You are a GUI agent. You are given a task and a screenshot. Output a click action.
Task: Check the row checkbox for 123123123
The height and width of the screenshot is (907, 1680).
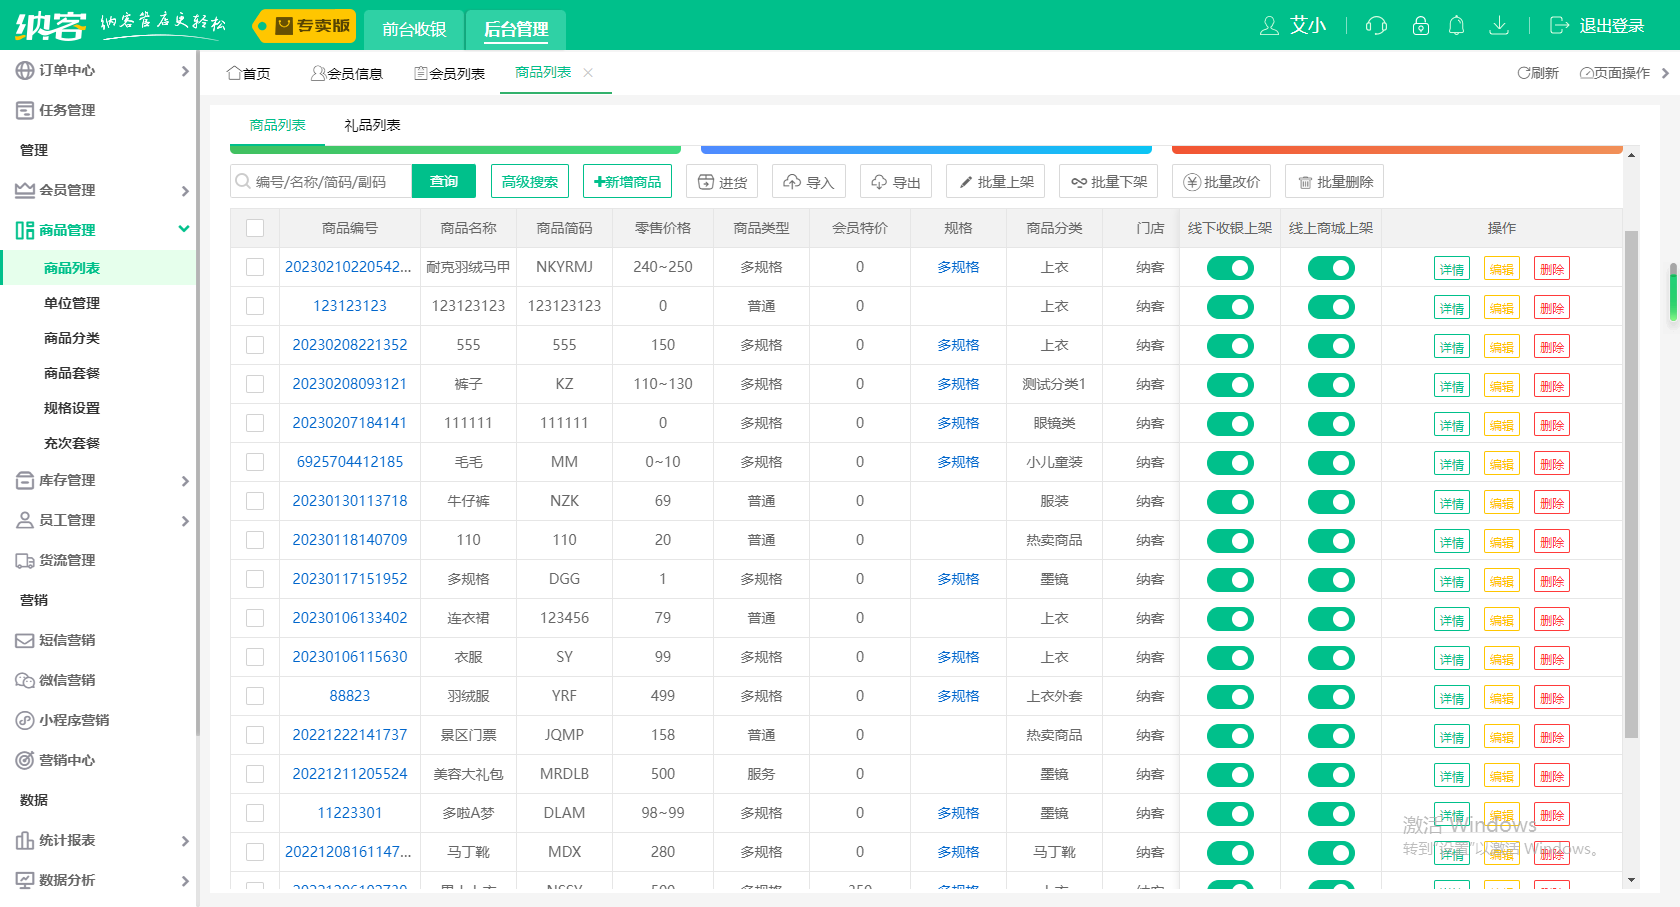255,306
